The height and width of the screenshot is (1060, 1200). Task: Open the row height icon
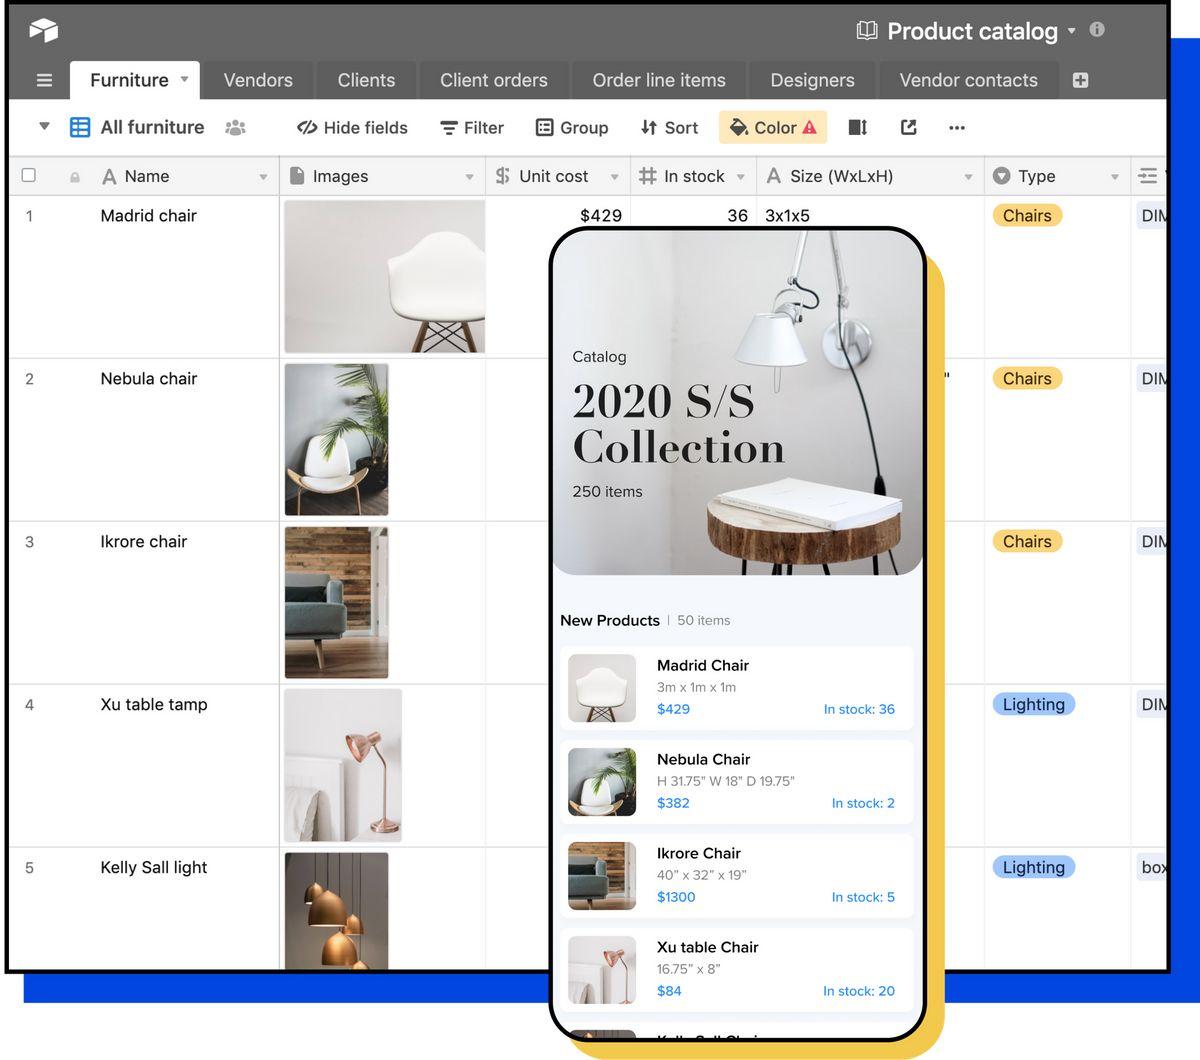(x=857, y=127)
